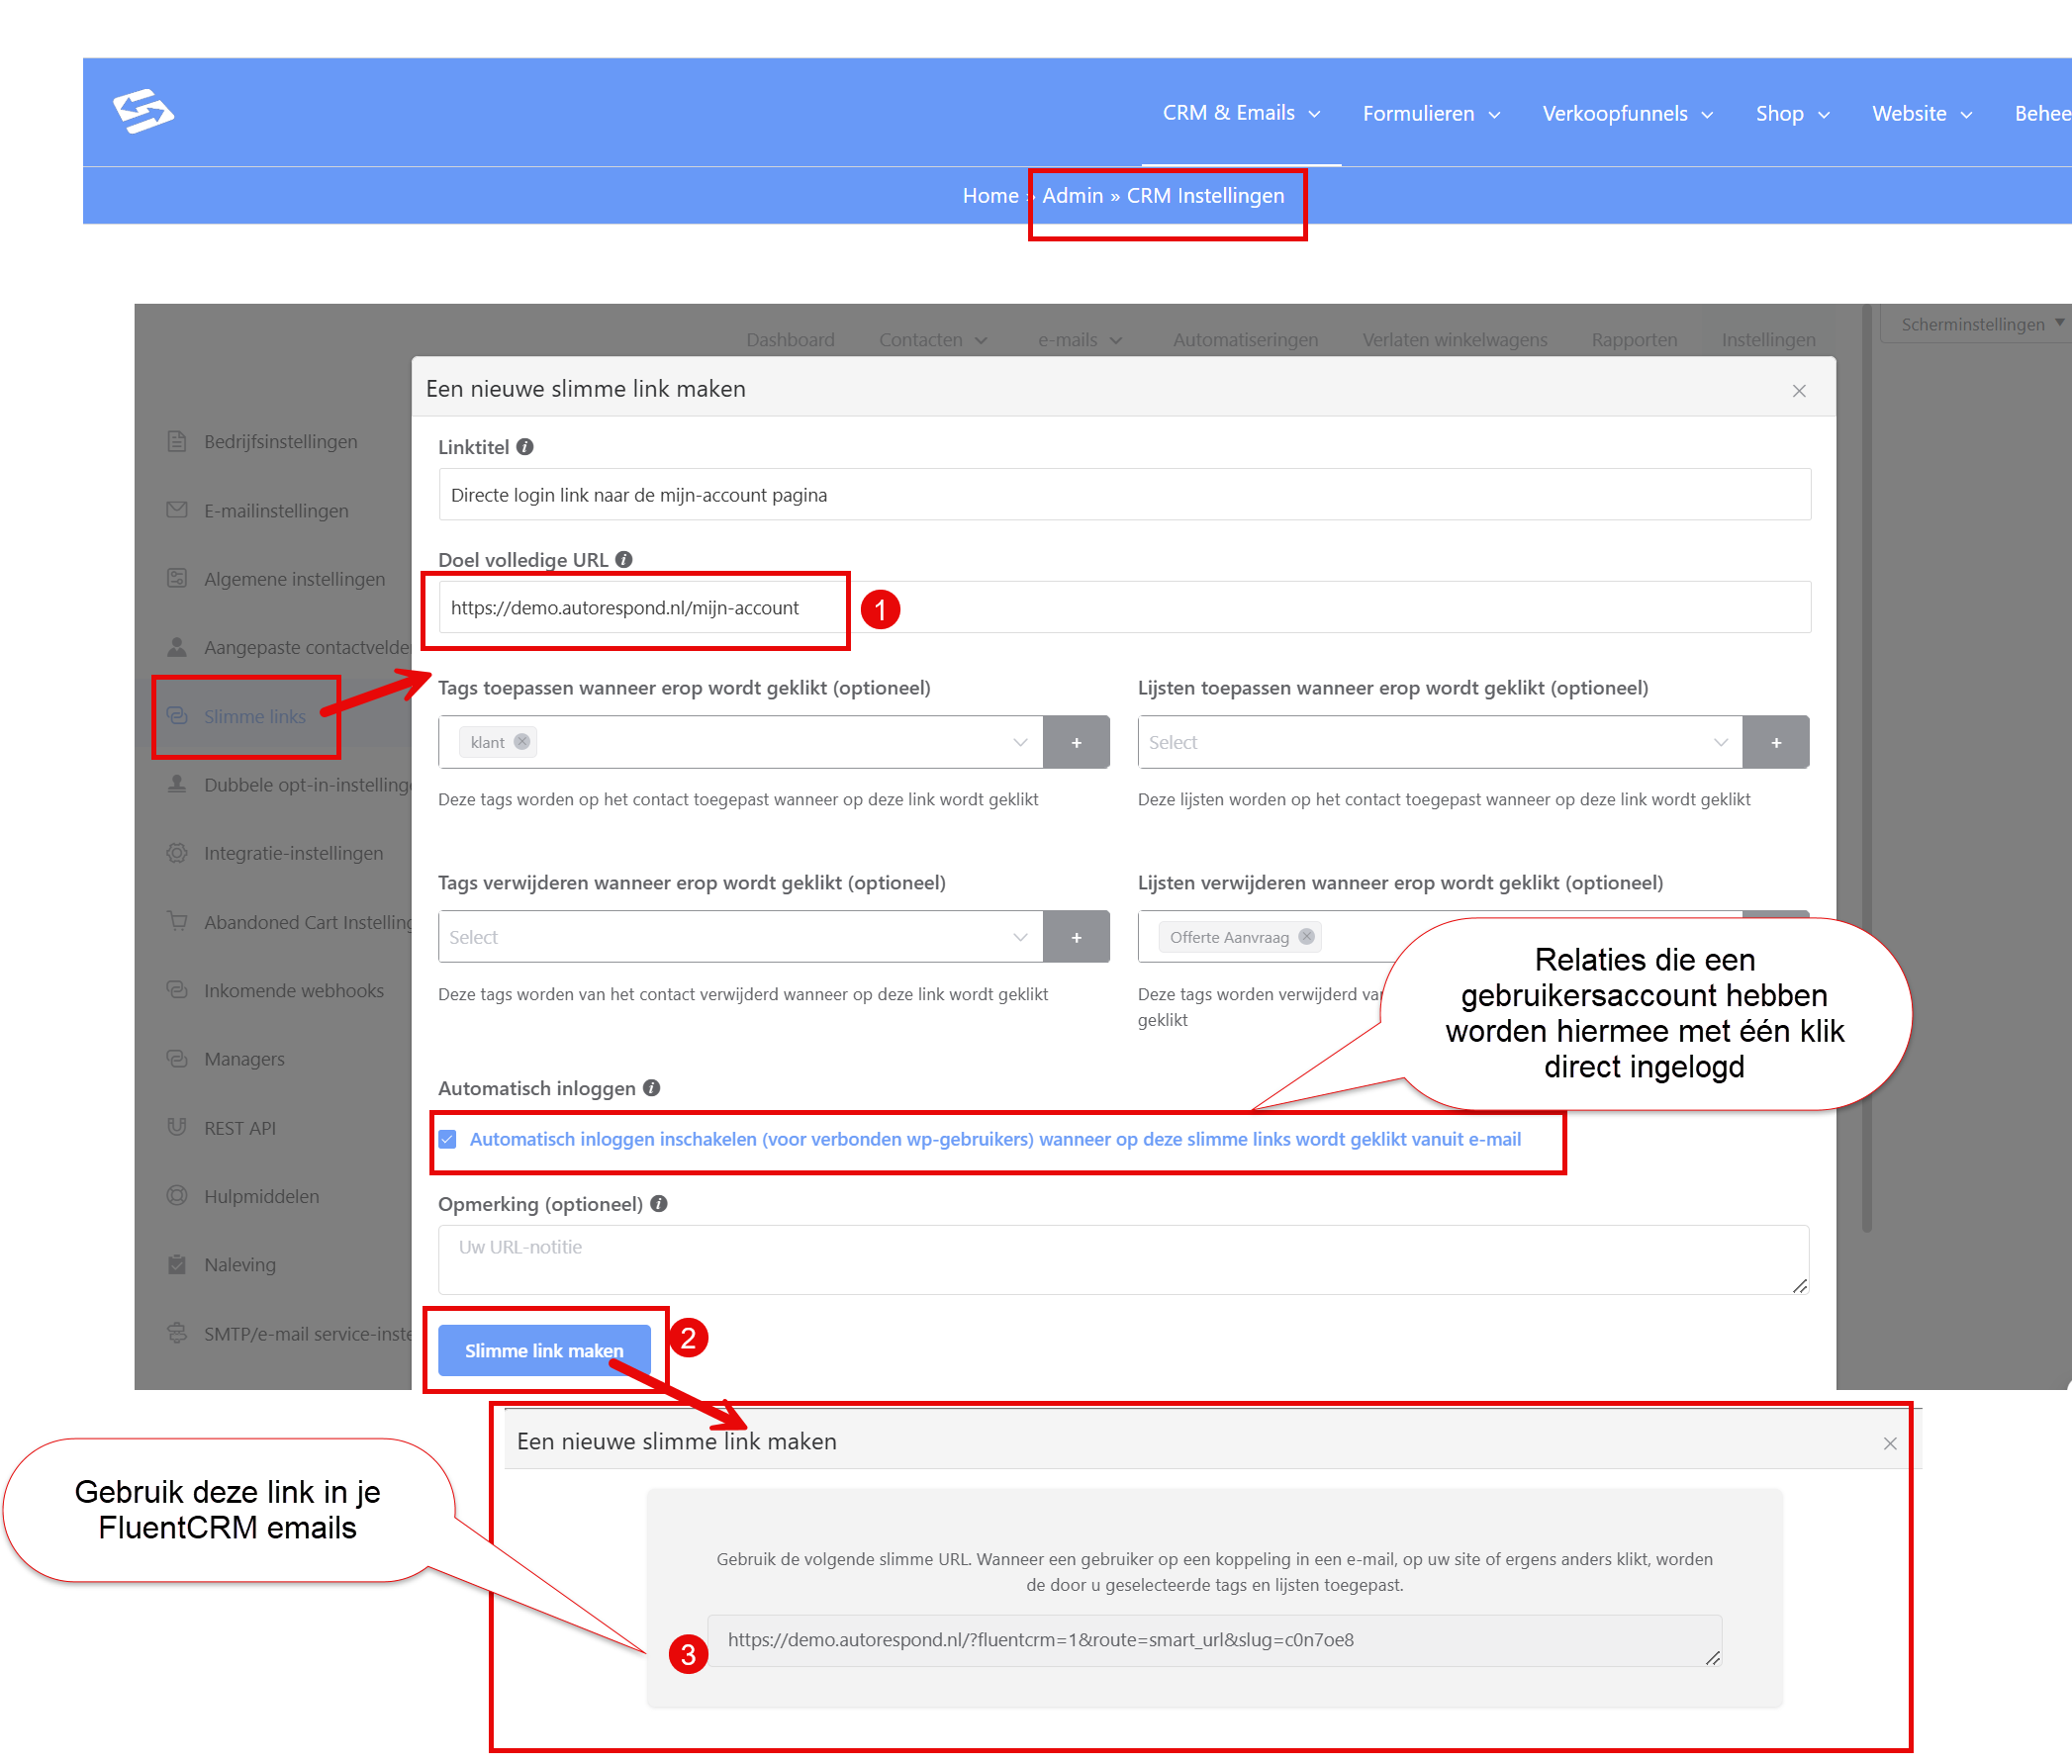Click the Automatisch inloggen info icon

652,1088
